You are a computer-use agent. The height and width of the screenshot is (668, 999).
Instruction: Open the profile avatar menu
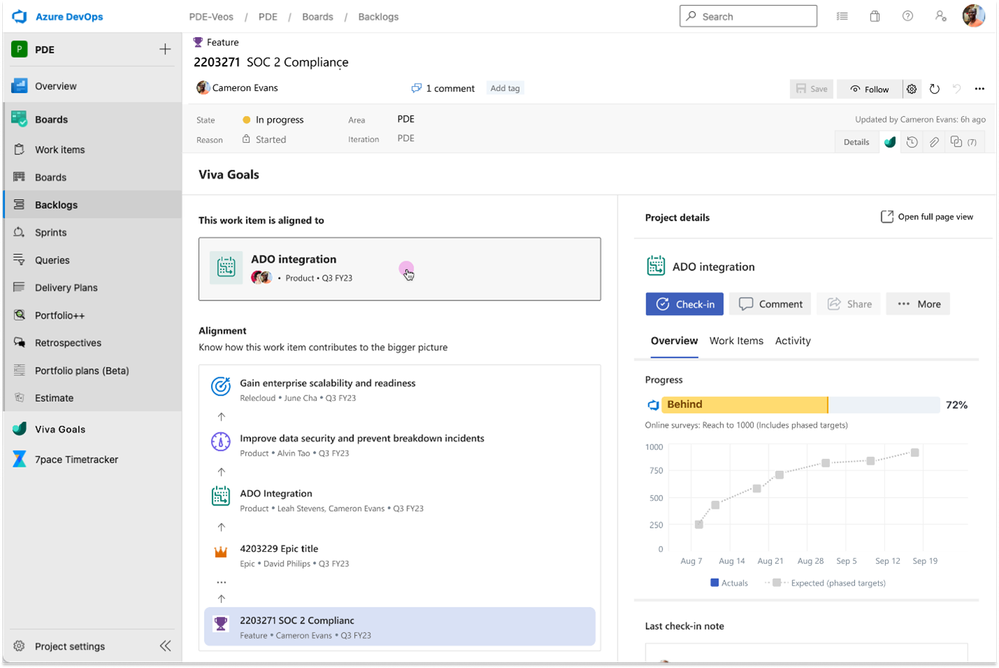click(974, 16)
